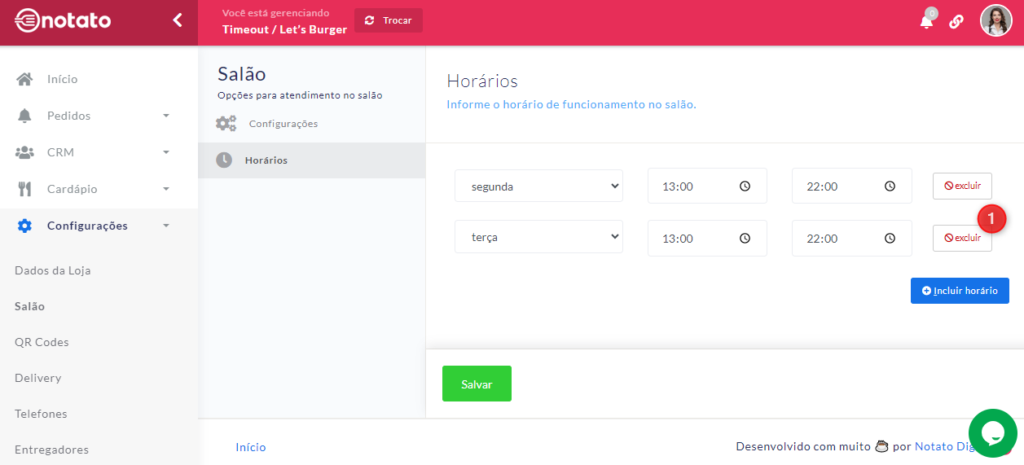Click the Incluir horário button
Image resolution: width=1024 pixels, height=465 pixels.
[959, 290]
